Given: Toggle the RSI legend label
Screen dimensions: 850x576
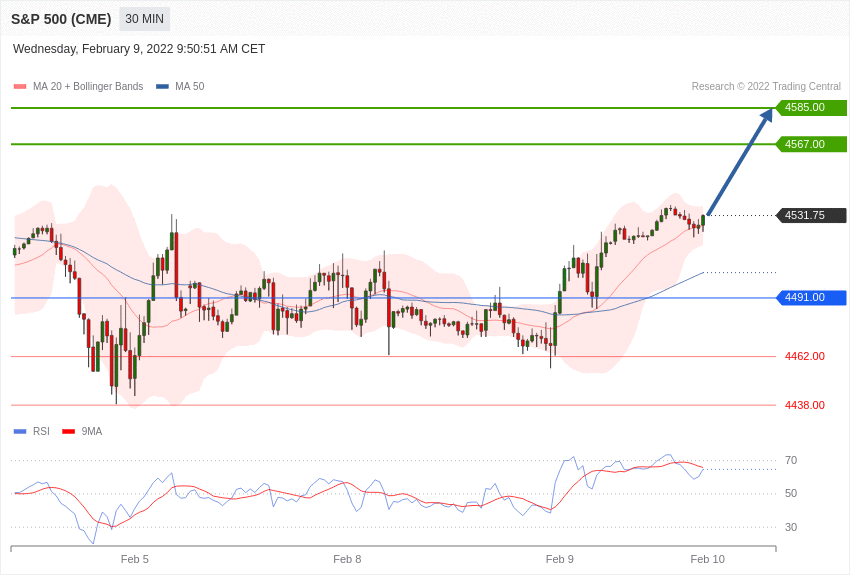Looking at the screenshot, I should tap(41, 432).
